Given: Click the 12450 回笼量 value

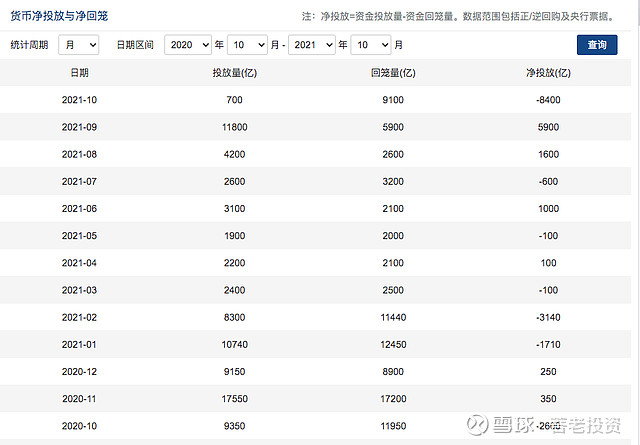Looking at the screenshot, I should pos(393,345).
